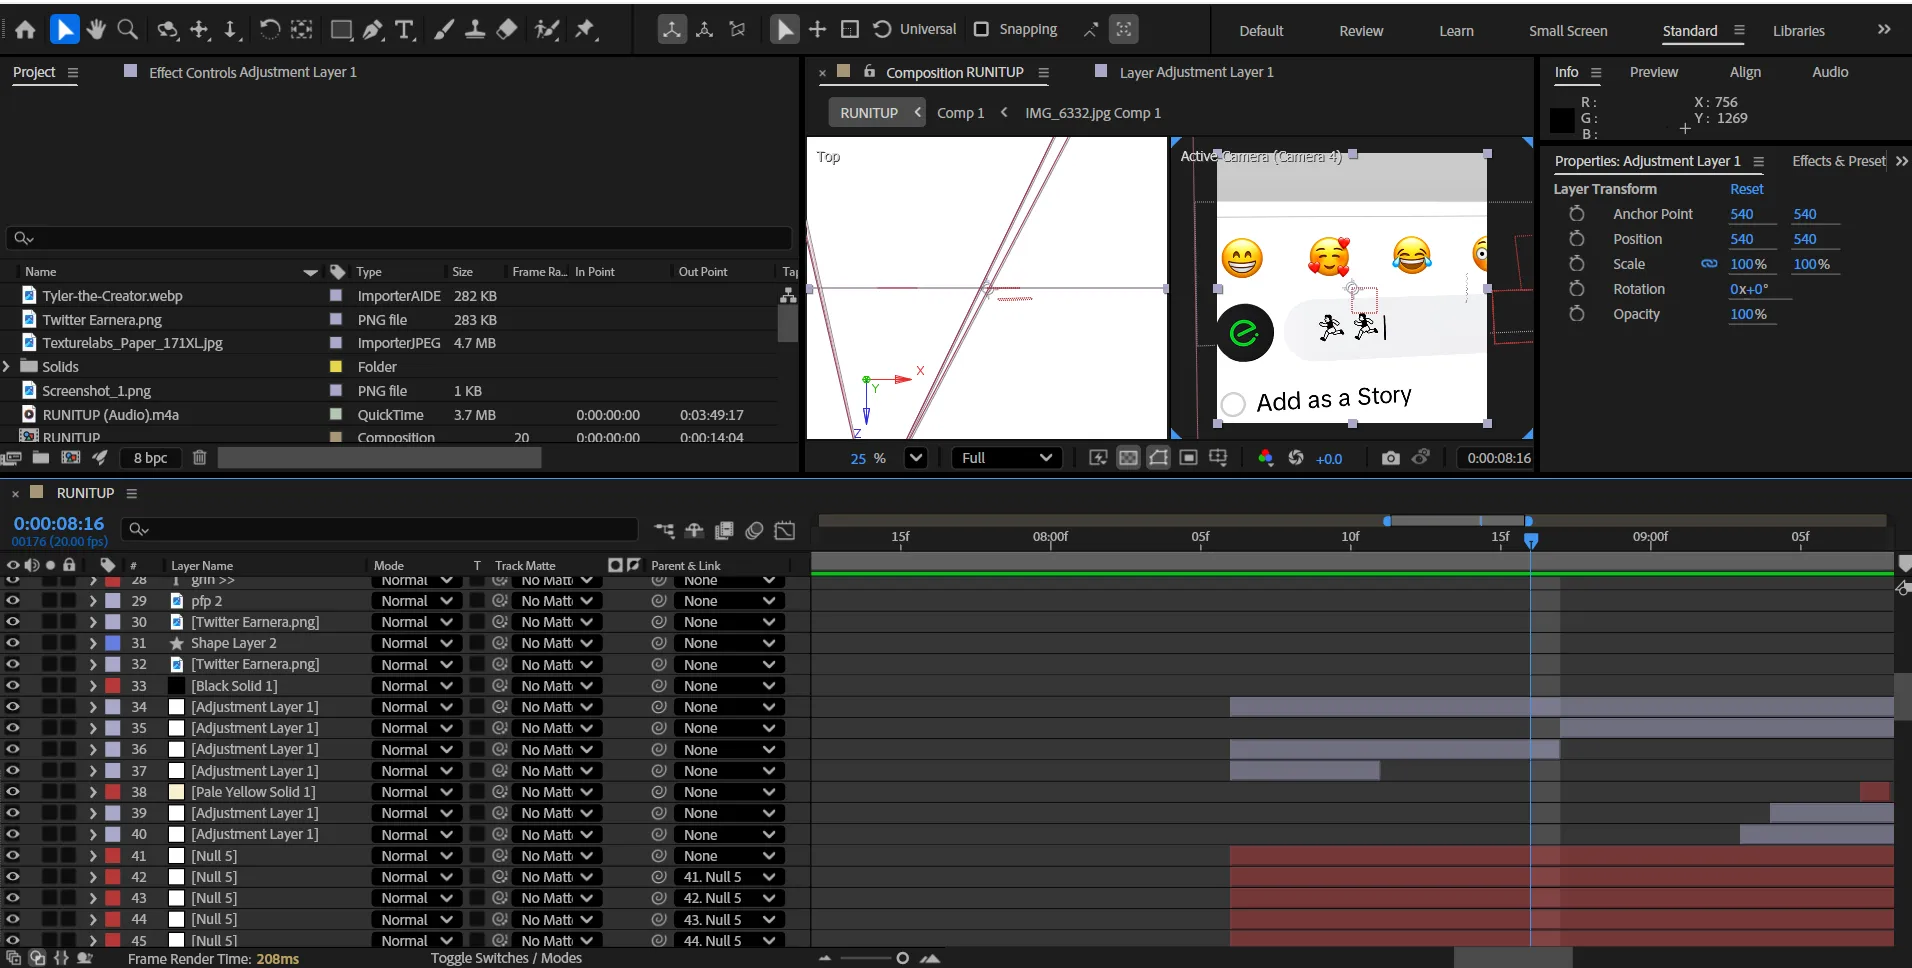Open the Full resolution dropdown
Image resolution: width=1912 pixels, height=968 pixels.
[1006, 458]
